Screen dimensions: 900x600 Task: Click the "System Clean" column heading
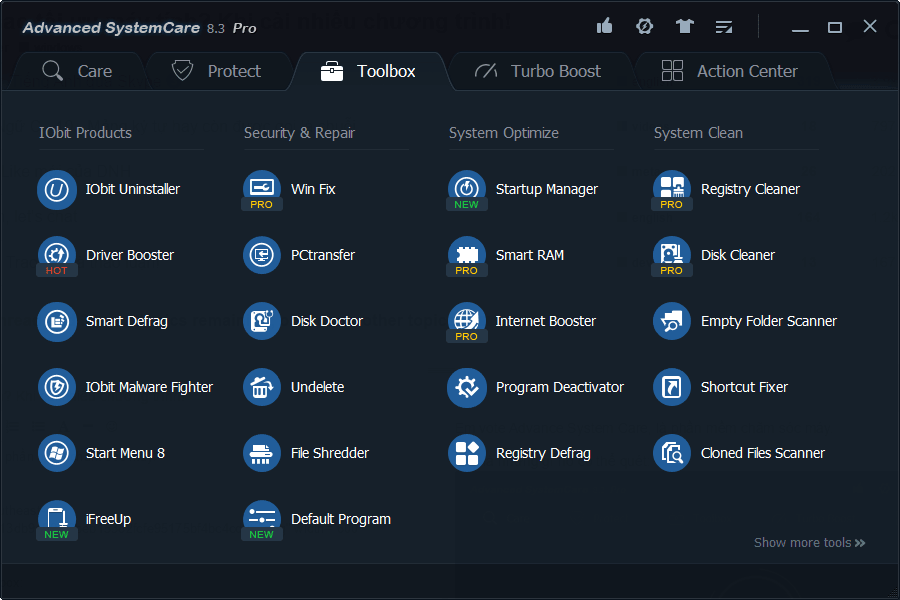pyautogui.click(x=699, y=133)
